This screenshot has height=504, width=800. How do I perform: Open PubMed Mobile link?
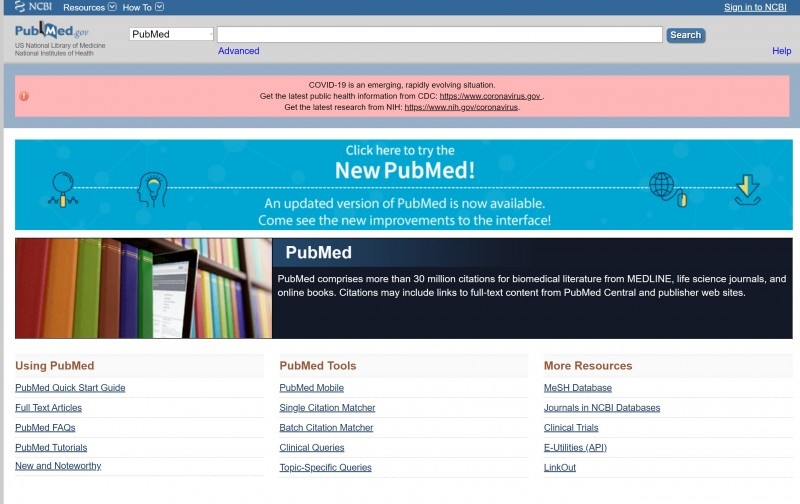click(x=311, y=388)
